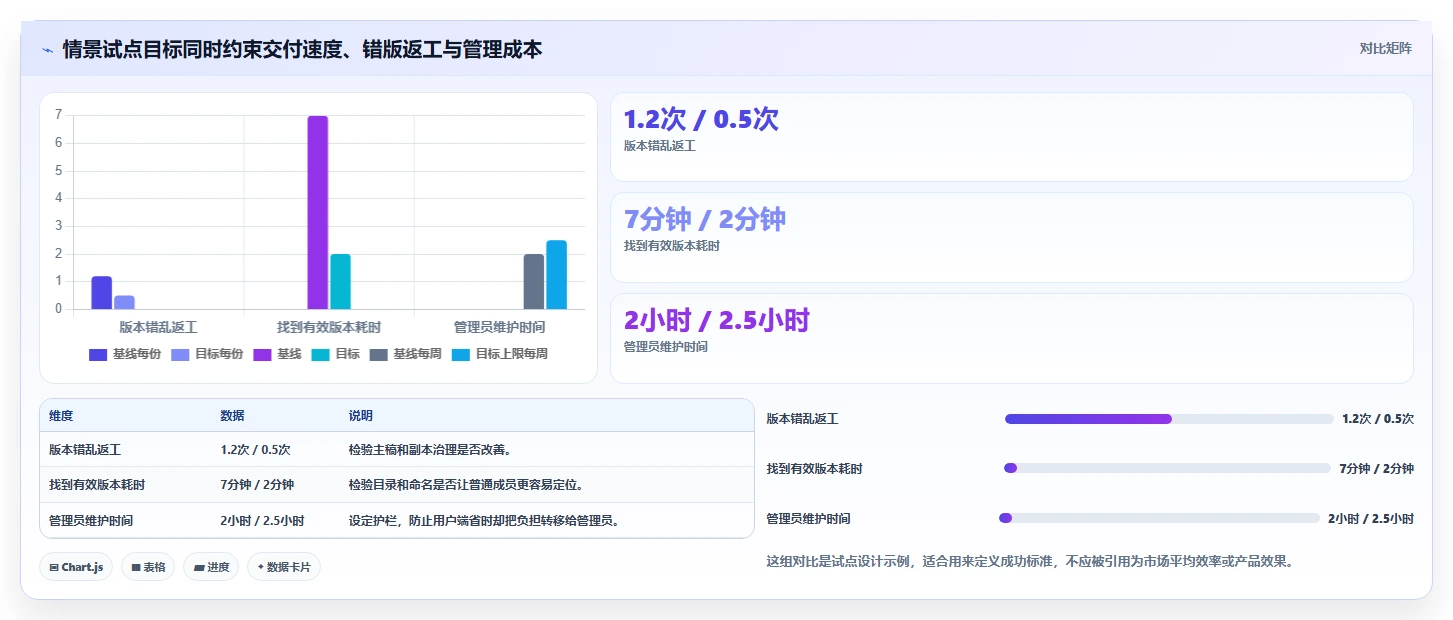
Task: Toggle the 基线每份 legend swatch
Action: [98, 354]
